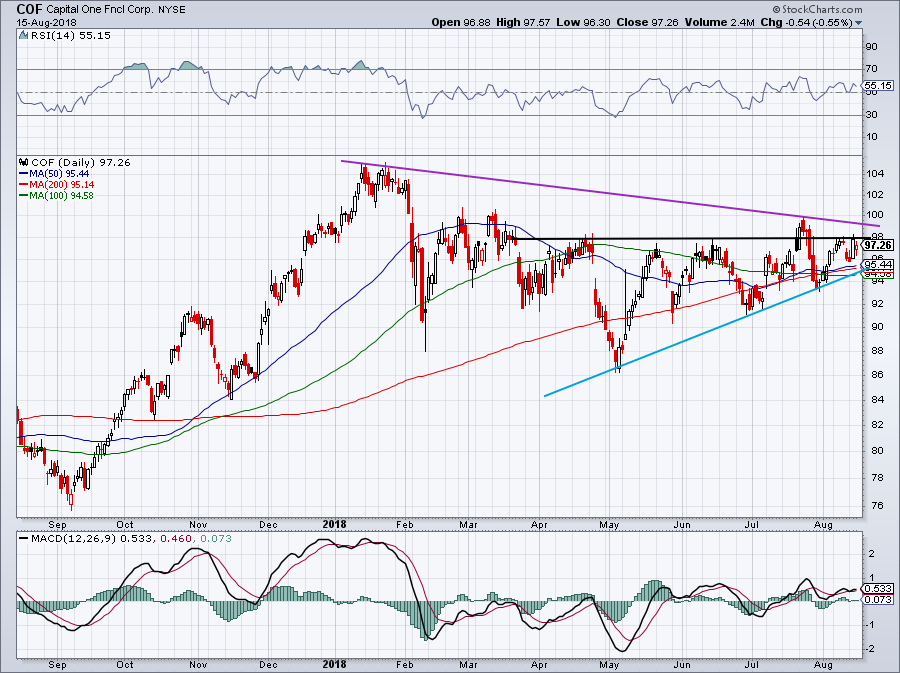Click the Capital One Fncl Corp. name
Screen dimensions: 900x673
click(98, 10)
